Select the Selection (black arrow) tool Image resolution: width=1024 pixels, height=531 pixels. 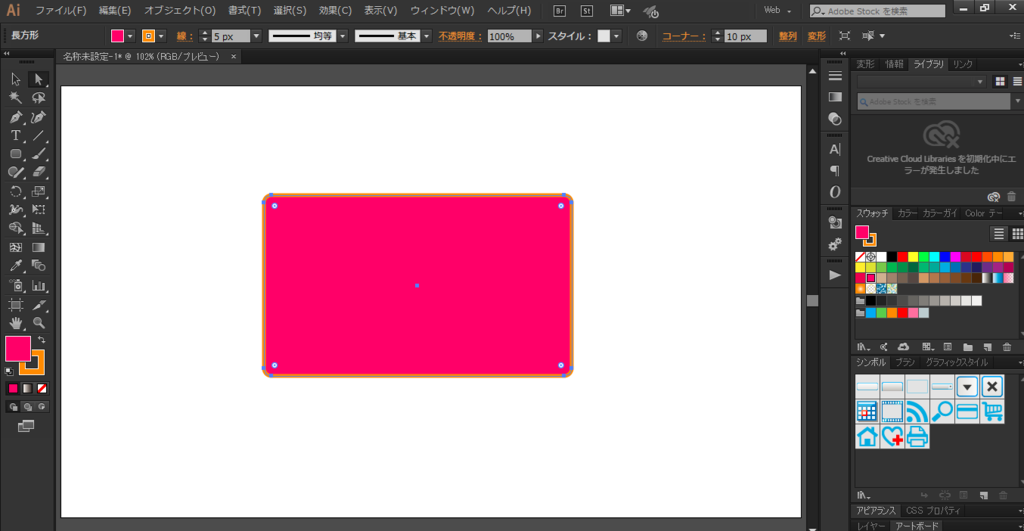16,79
